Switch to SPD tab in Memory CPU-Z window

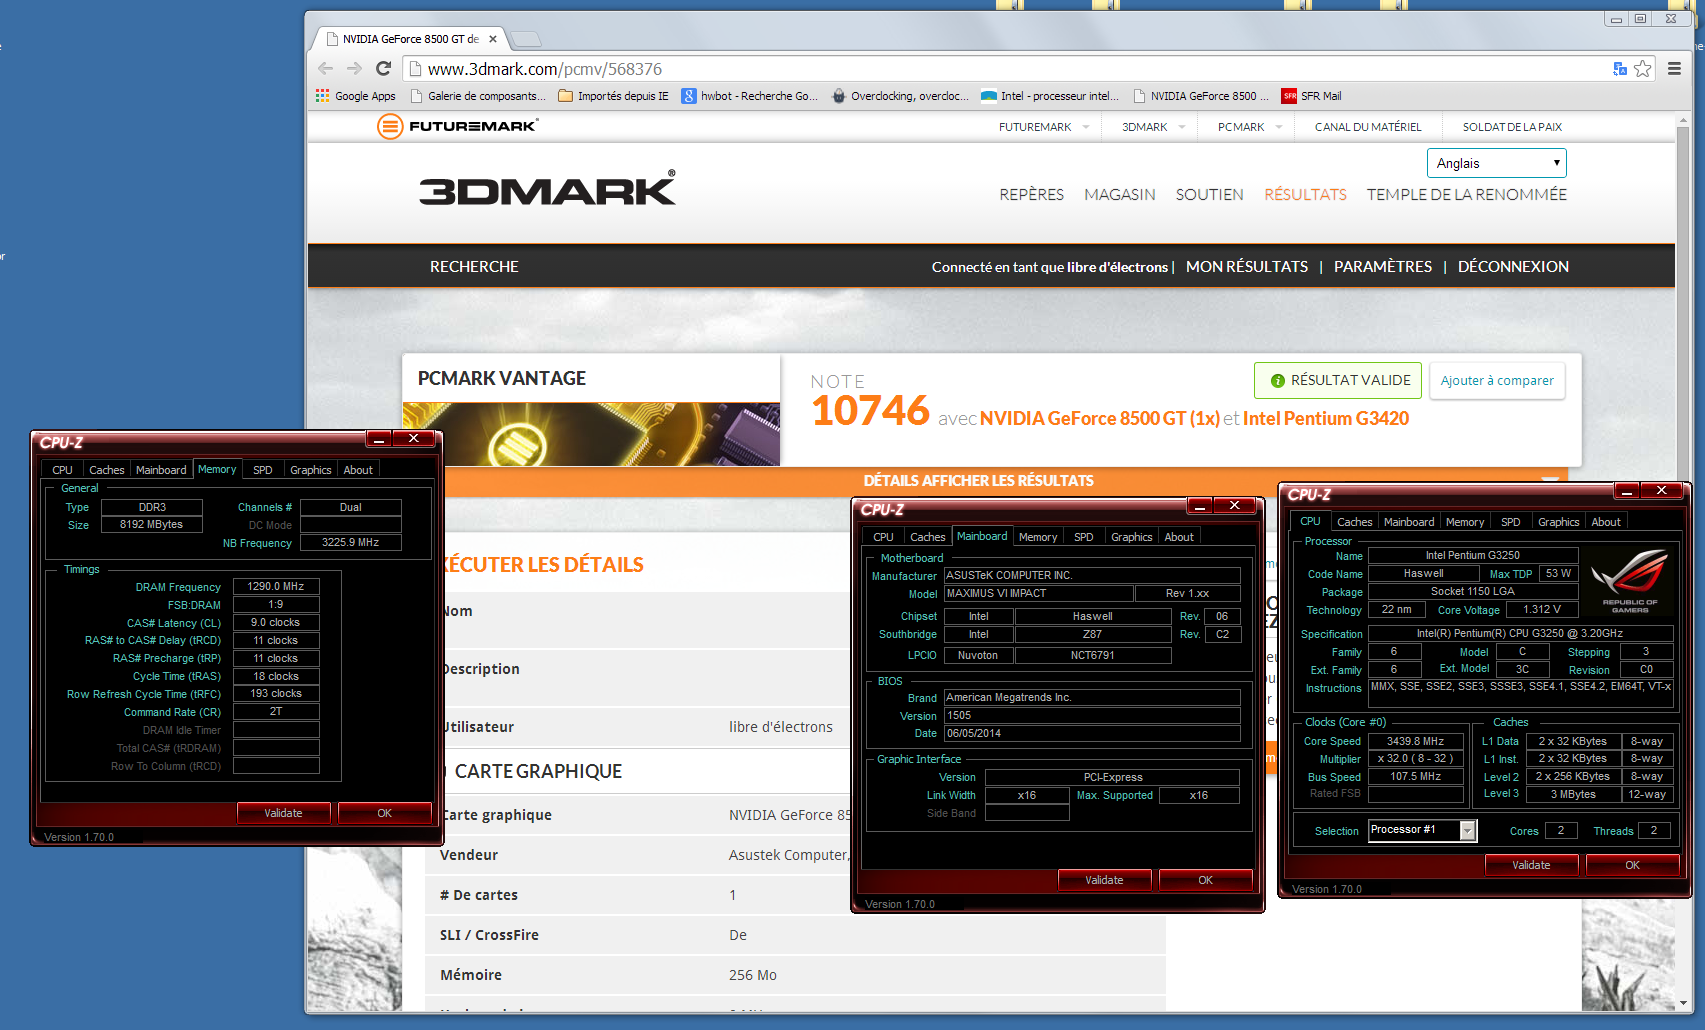point(262,470)
